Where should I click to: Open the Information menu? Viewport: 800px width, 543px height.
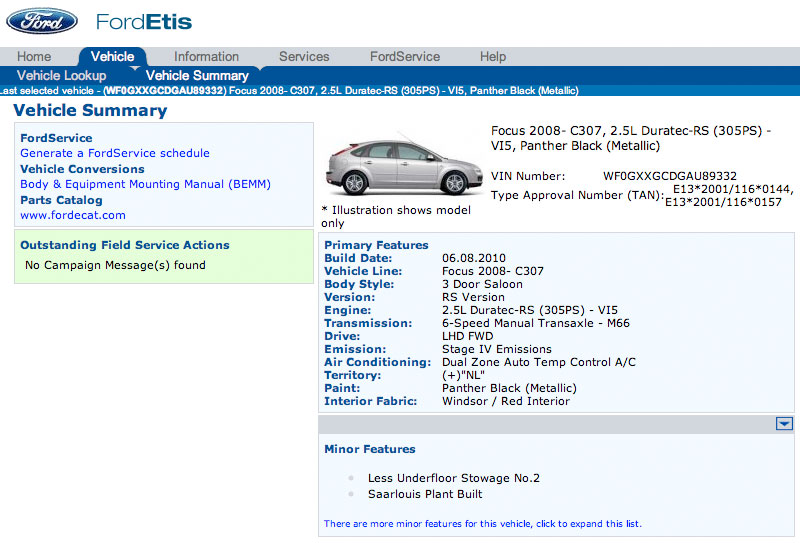coord(206,56)
